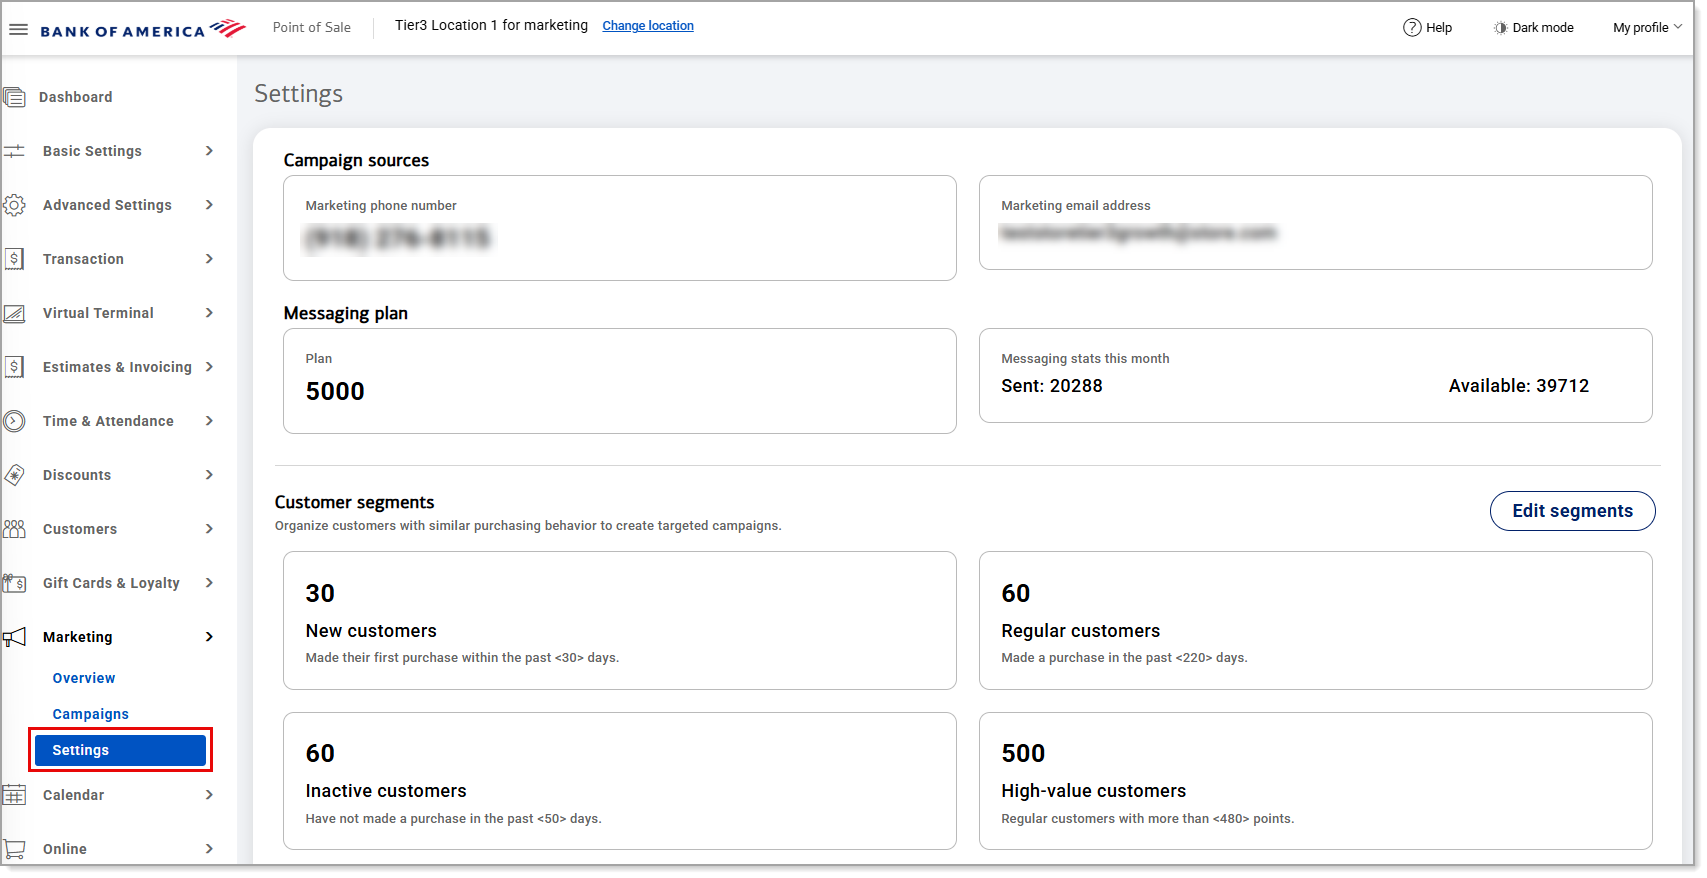Click 'Tier3 Location 1 for marketing' text

tap(491, 26)
